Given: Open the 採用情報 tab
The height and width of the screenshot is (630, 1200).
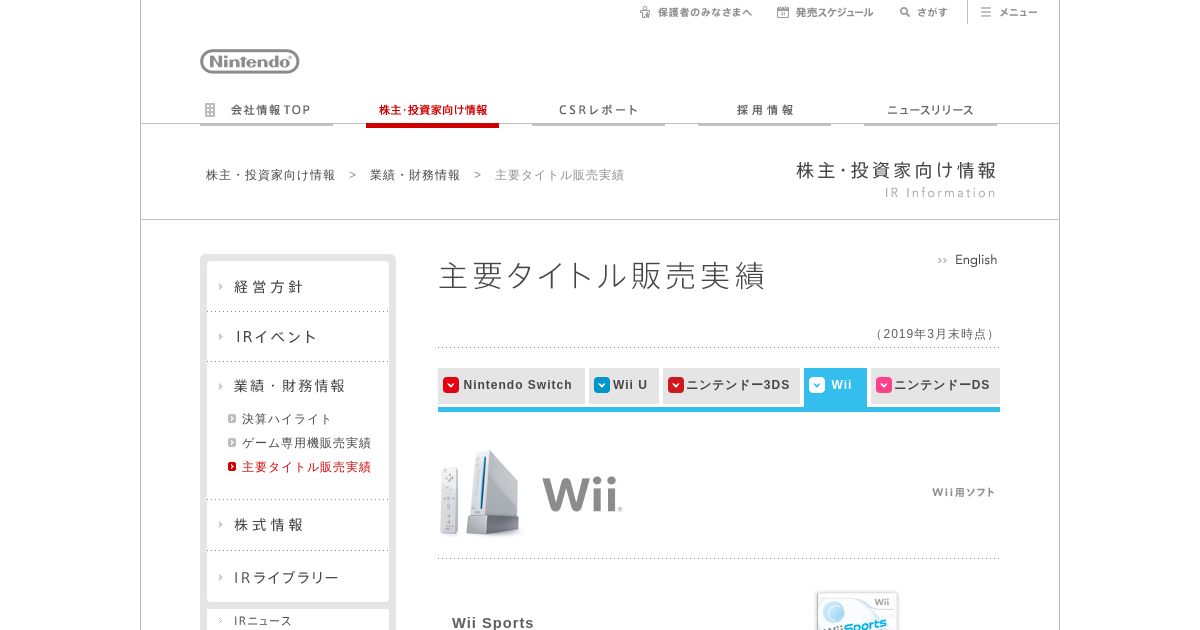Looking at the screenshot, I should (764, 111).
